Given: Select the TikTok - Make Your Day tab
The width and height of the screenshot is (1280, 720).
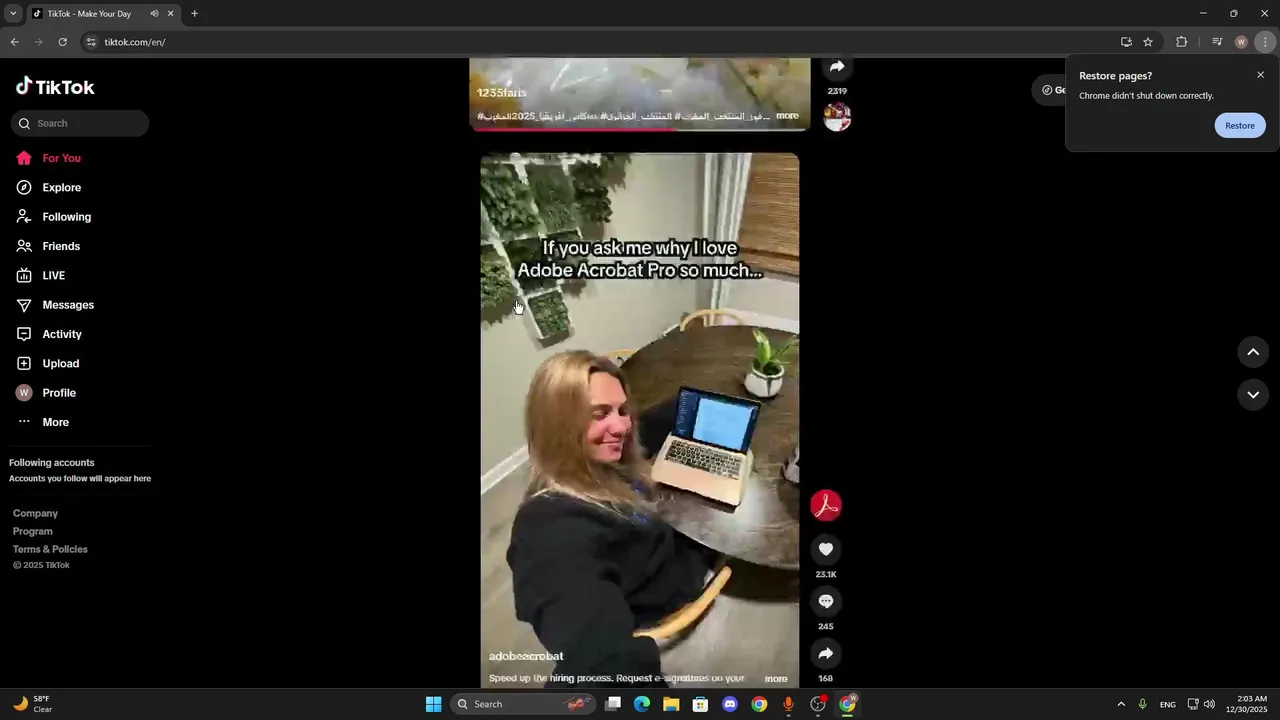Looking at the screenshot, I should pyautogui.click(x=90, y=14).
